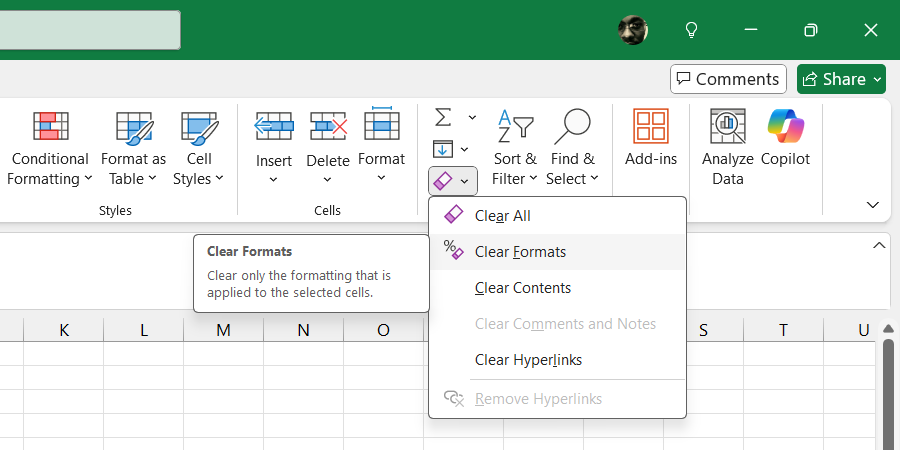Screen dimensions: 900x450
Task: Open Conditional Formatting menu
Action: click(50, 148)
